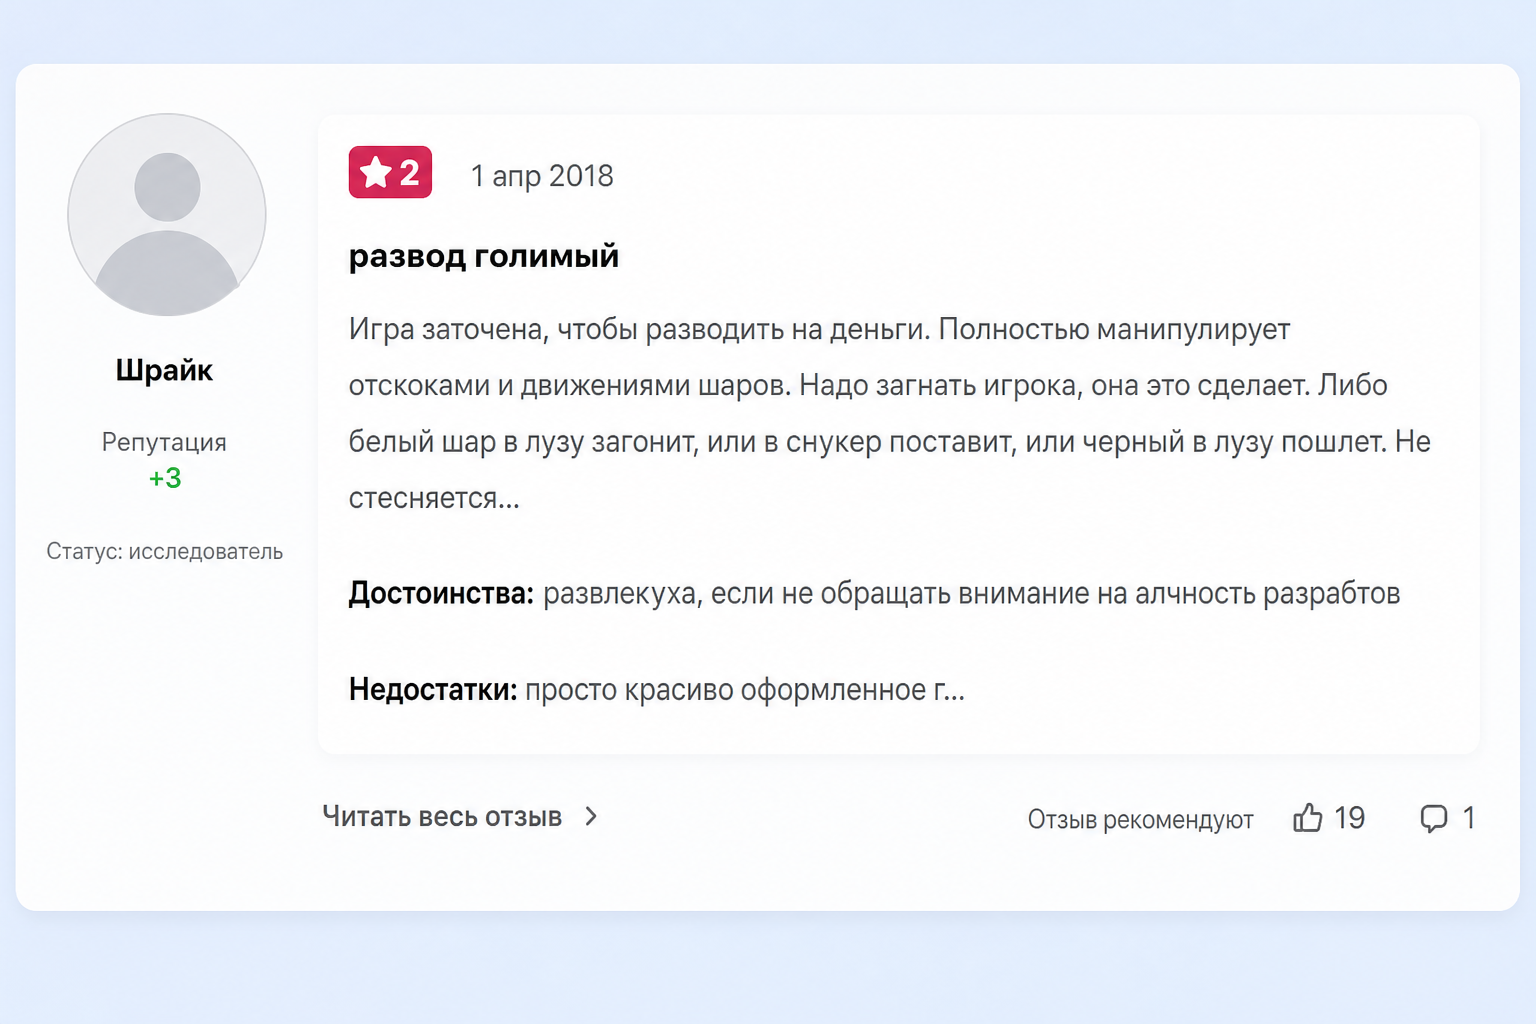Click the review date 1 апр 2018

pos(542,176)
